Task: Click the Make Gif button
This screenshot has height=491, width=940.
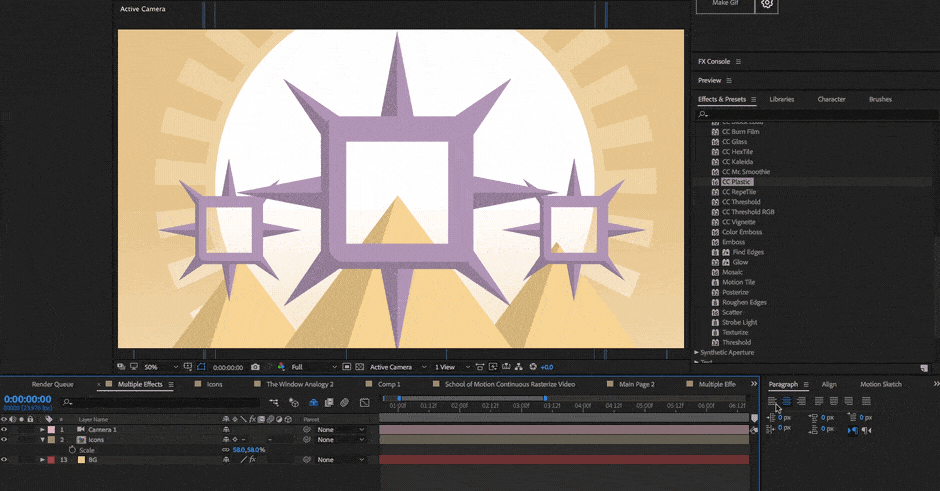Action: [725, 4]
